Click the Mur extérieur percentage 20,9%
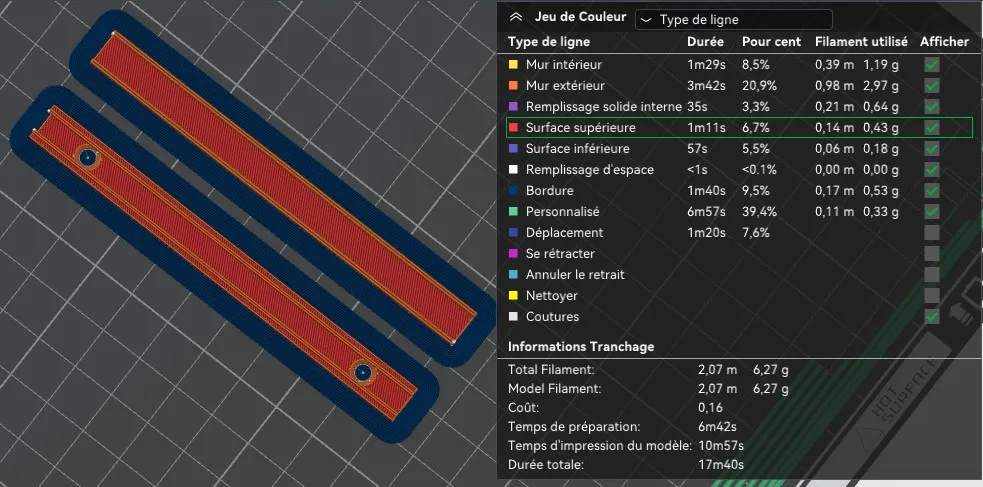The height and width of the screenshot is (487, 983). click(761, 86)
